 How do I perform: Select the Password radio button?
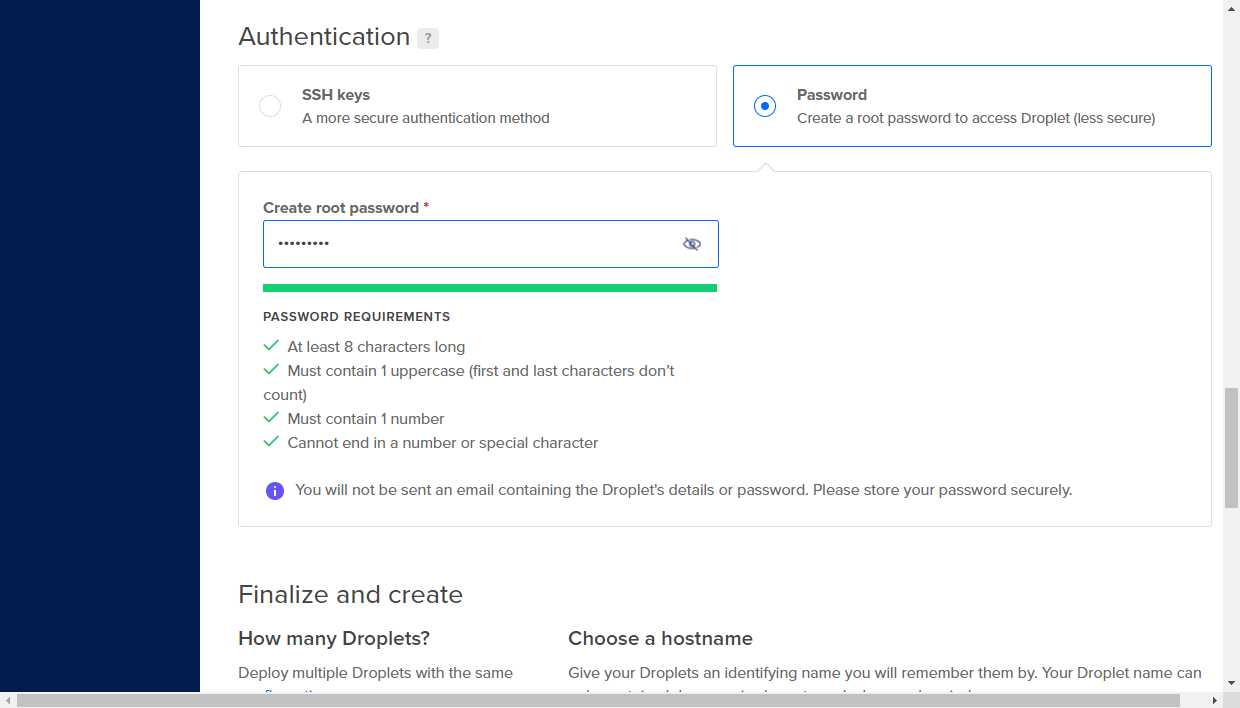pos(765,105)
